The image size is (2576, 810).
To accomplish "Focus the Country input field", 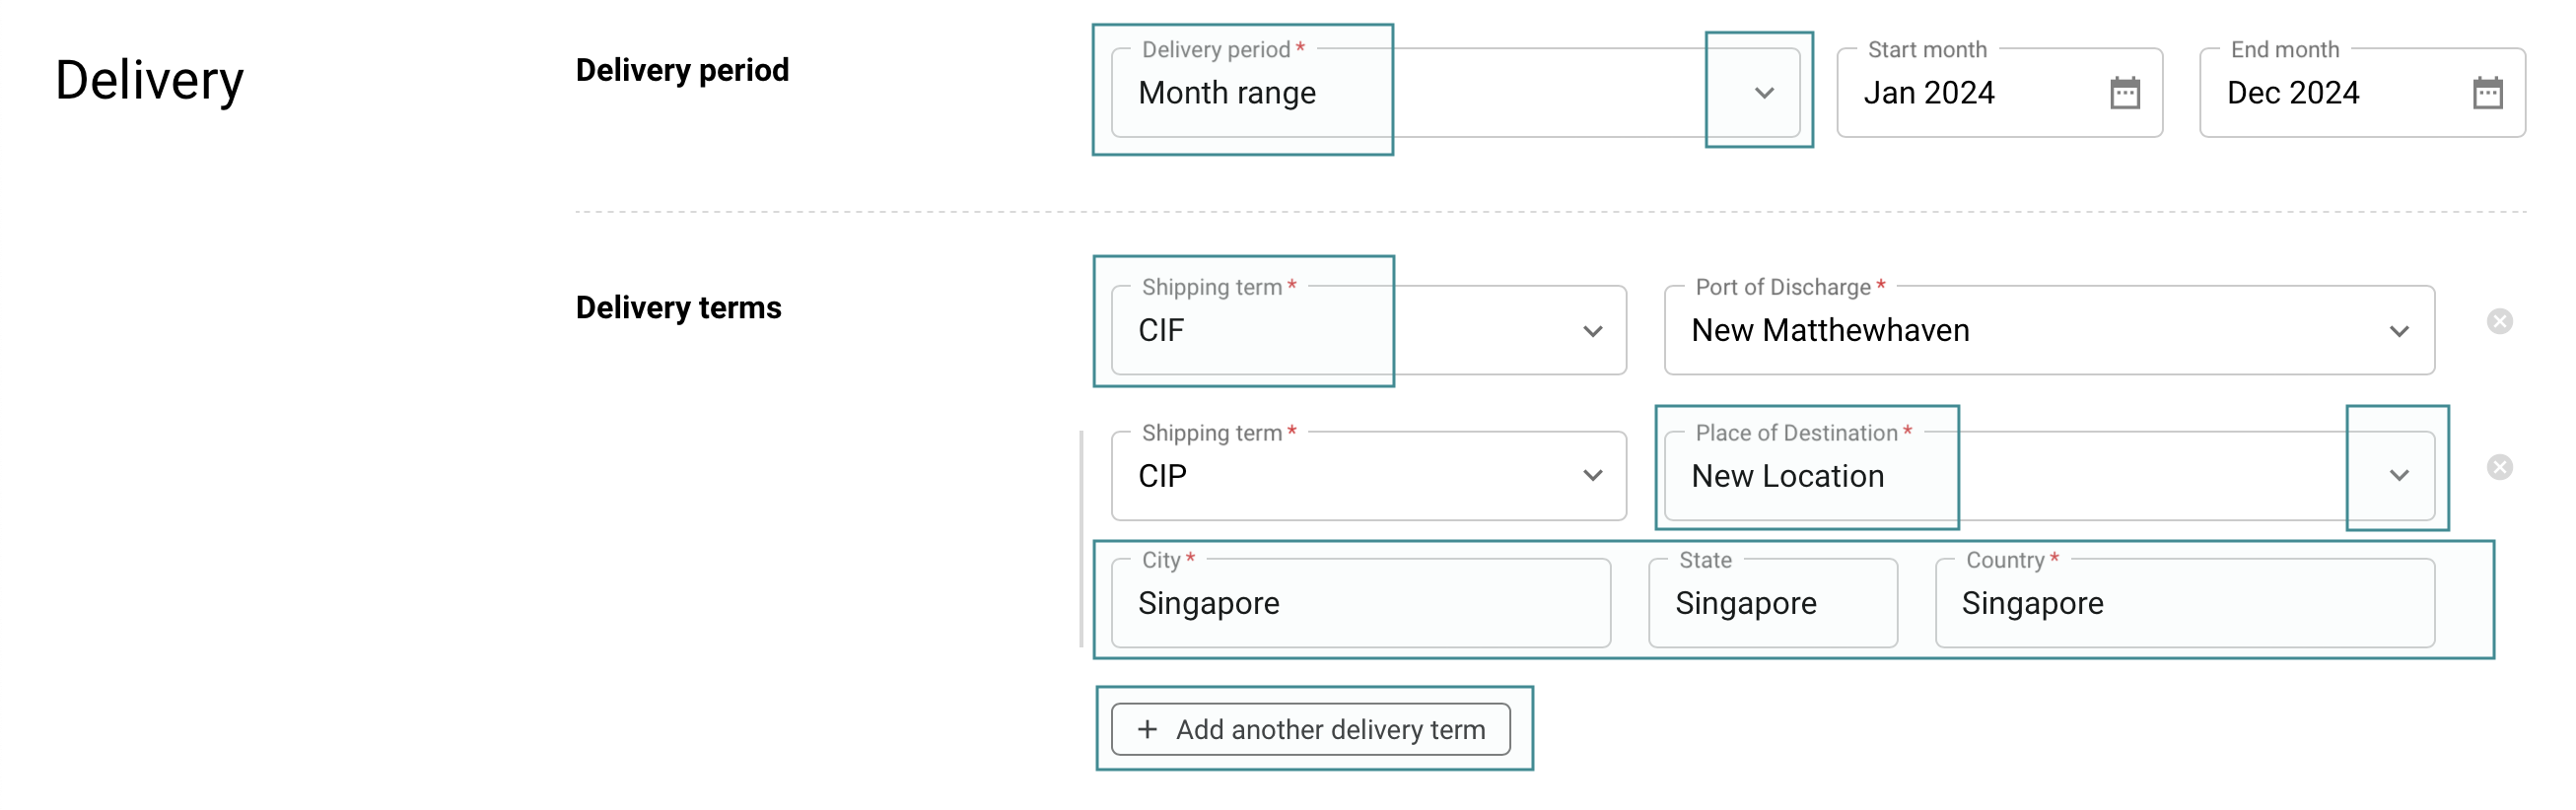I will [x=2184, y=604].
